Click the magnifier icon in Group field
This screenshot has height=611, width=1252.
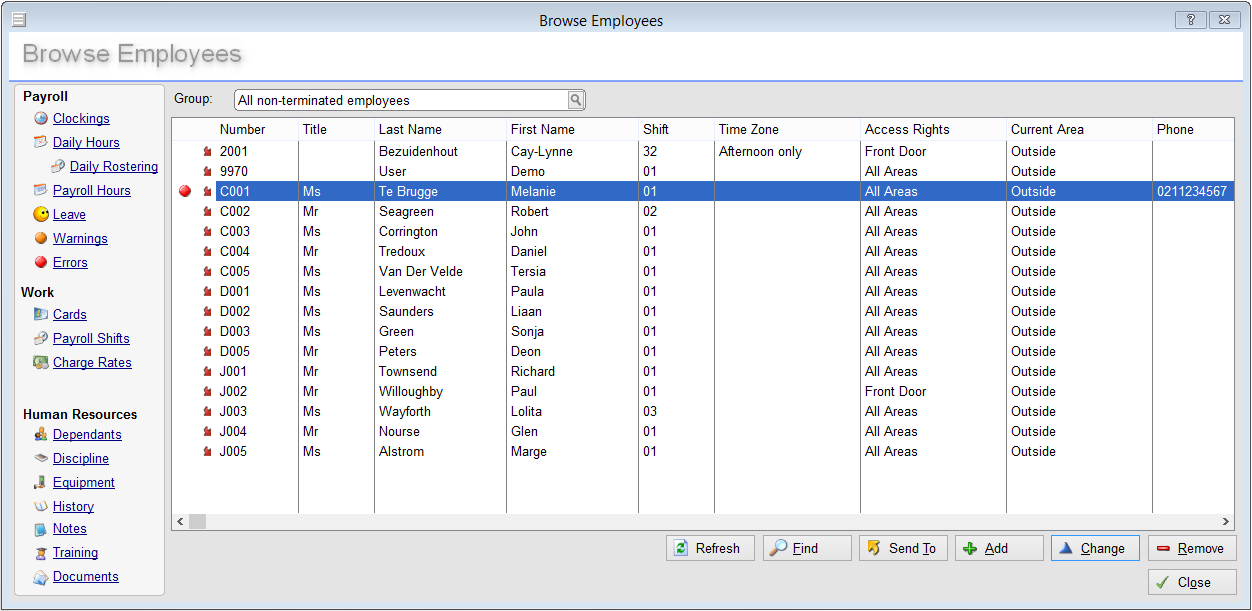pos(576,100)
